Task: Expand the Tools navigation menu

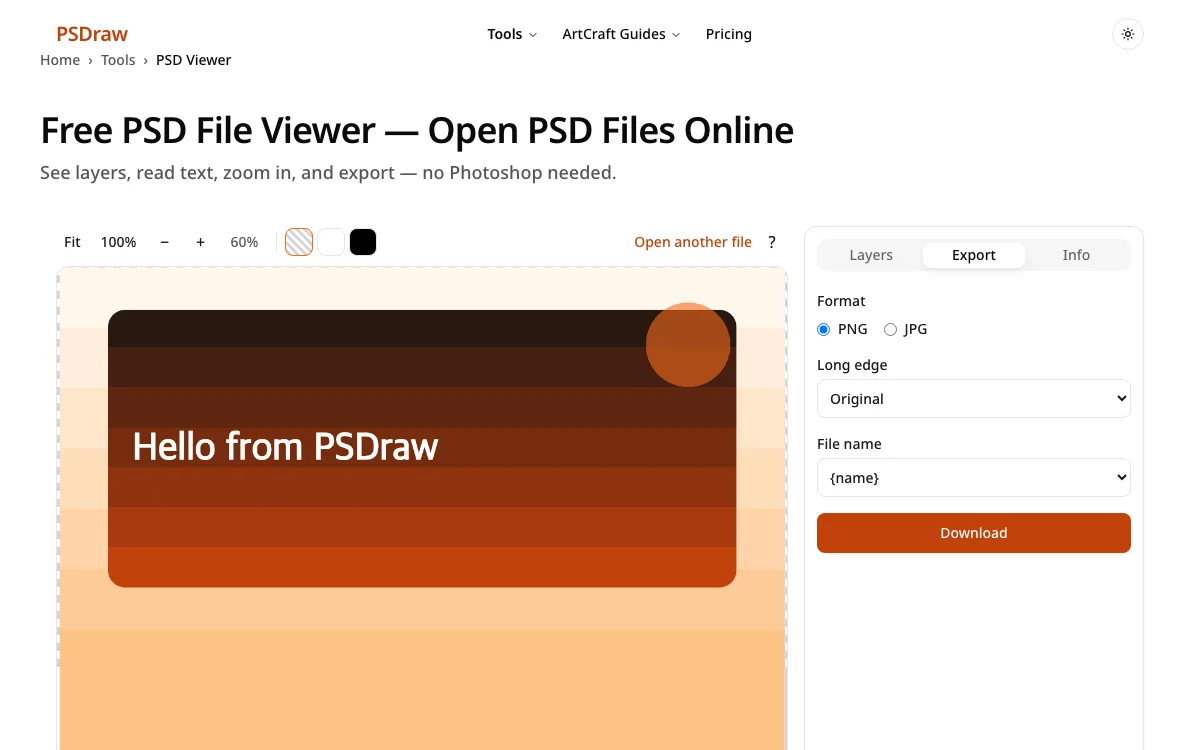Action: (x=512, y=34)
